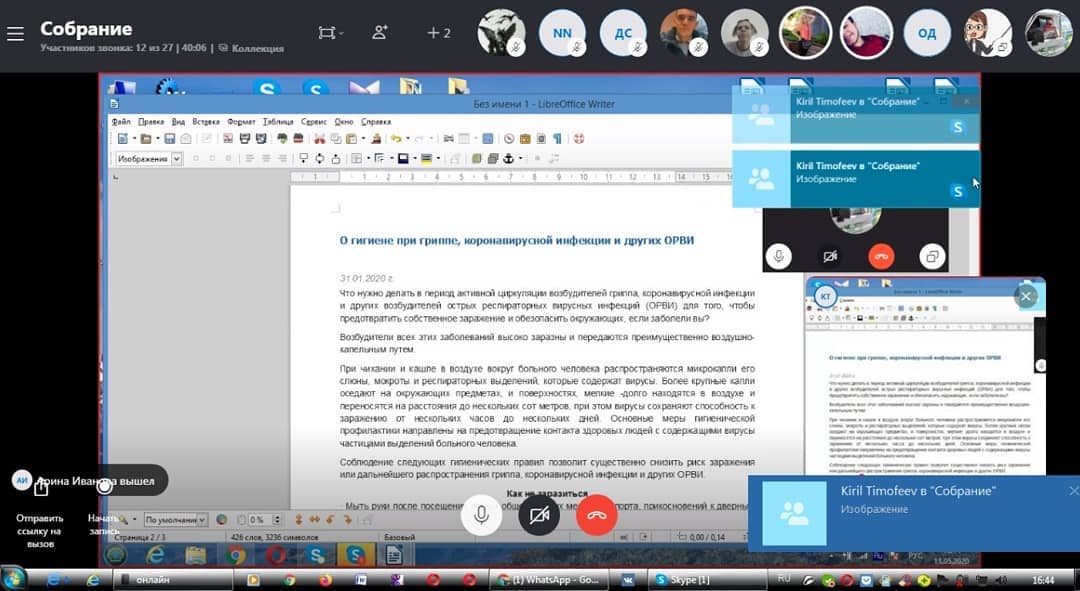
Task: Turn on the main call camera
Action: [539, 515]
